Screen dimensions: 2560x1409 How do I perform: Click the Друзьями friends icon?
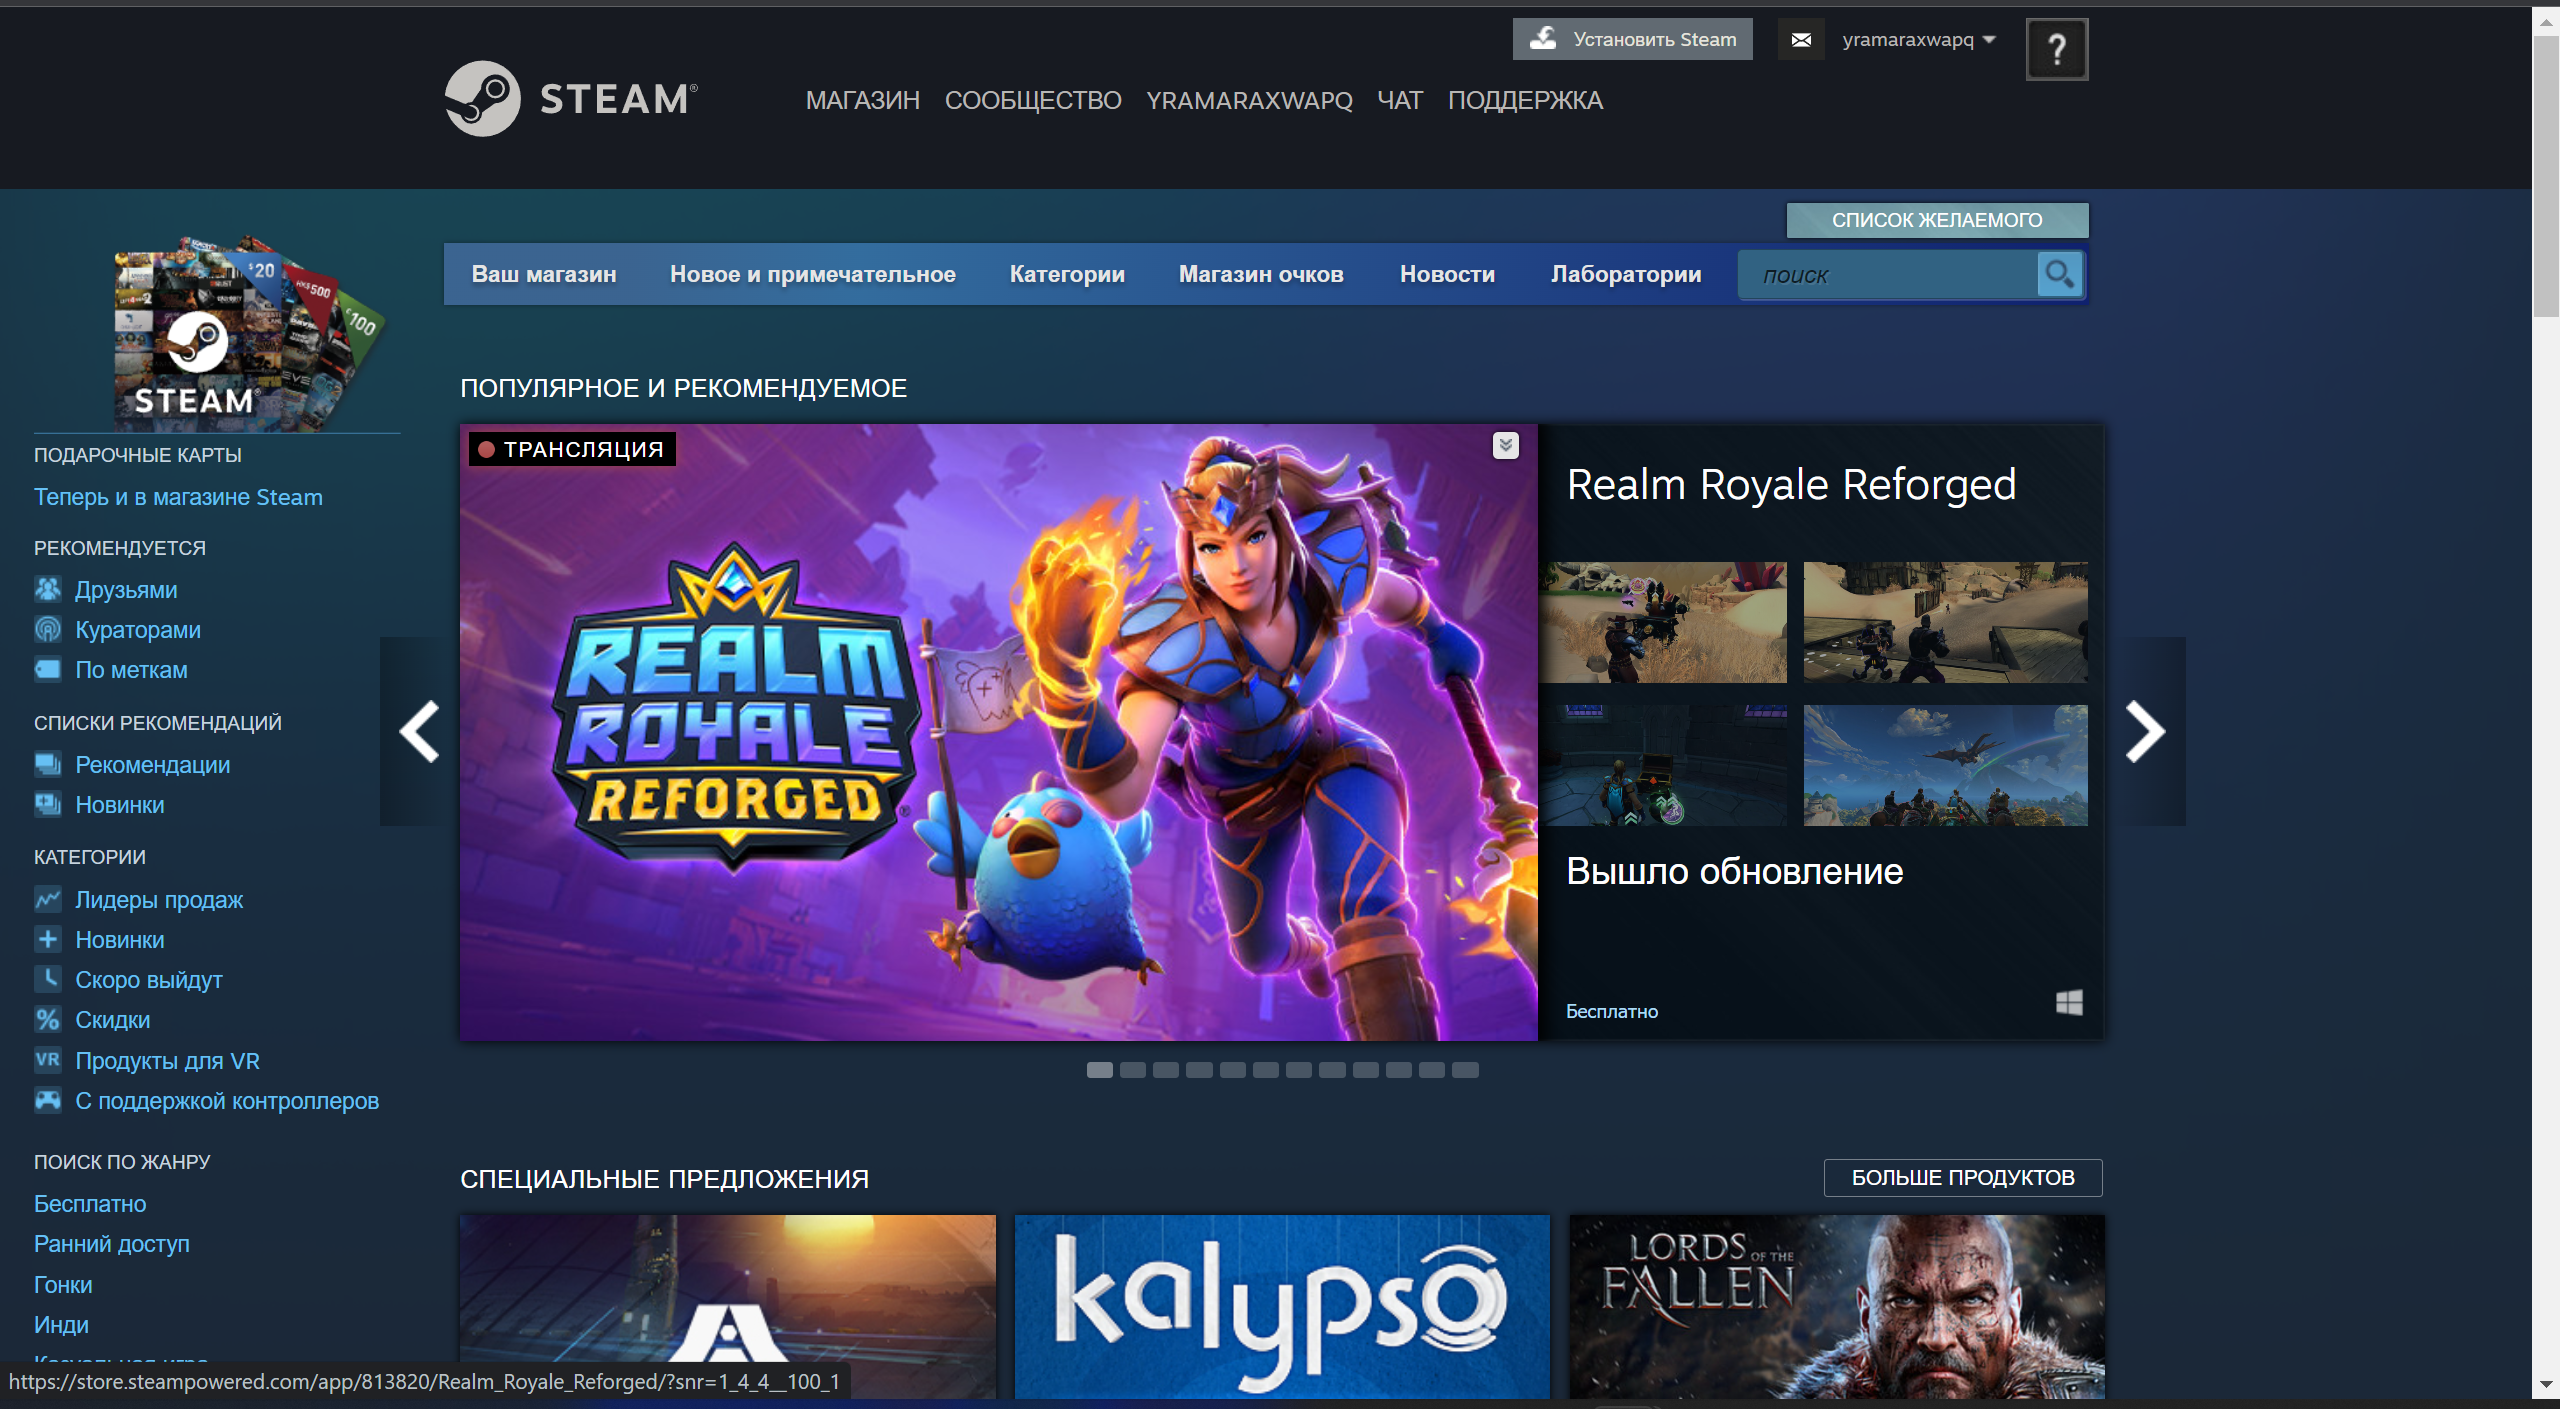pos(48,589)
